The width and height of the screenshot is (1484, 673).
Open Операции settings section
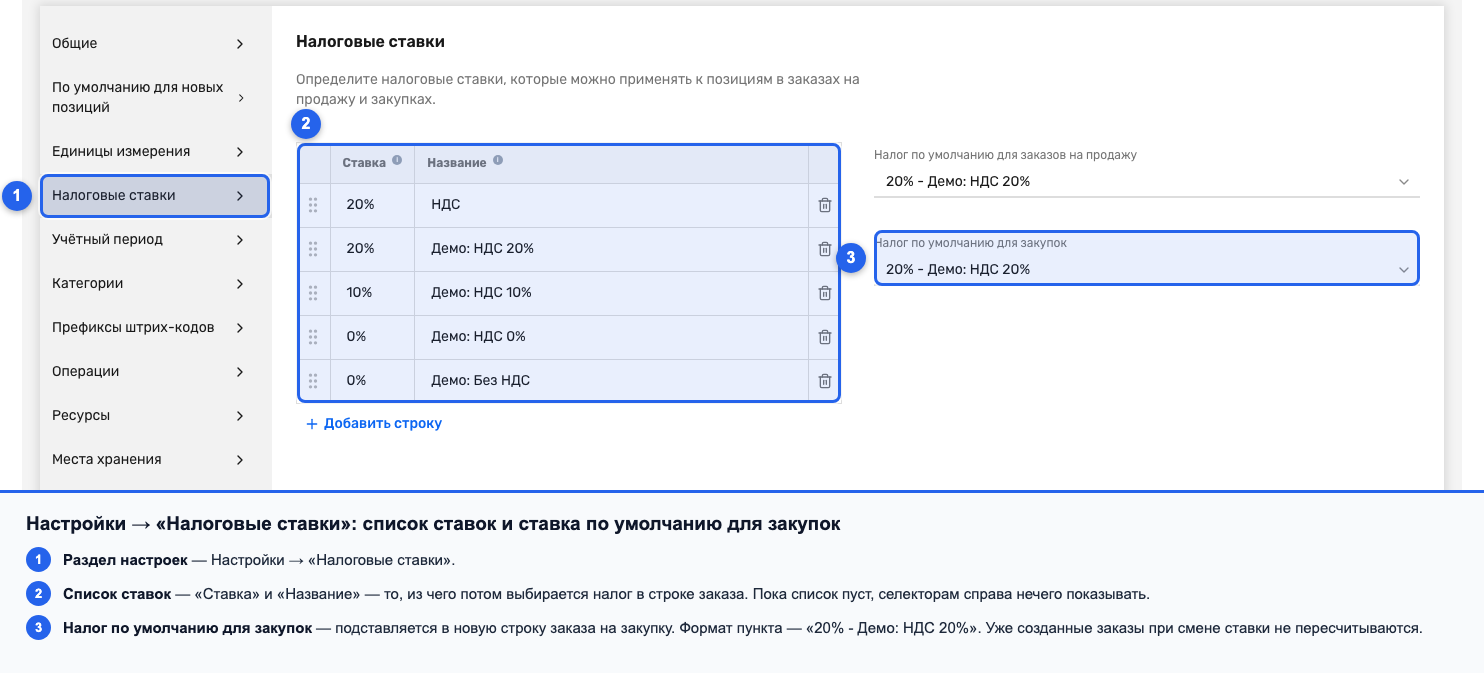(155, 372)
